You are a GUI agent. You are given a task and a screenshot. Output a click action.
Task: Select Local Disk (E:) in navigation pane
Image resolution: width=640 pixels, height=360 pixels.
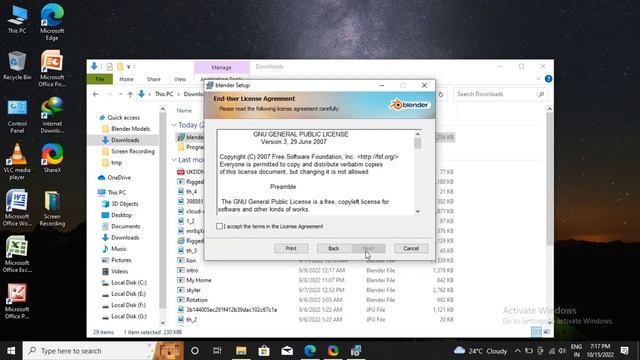click(129, 293)
